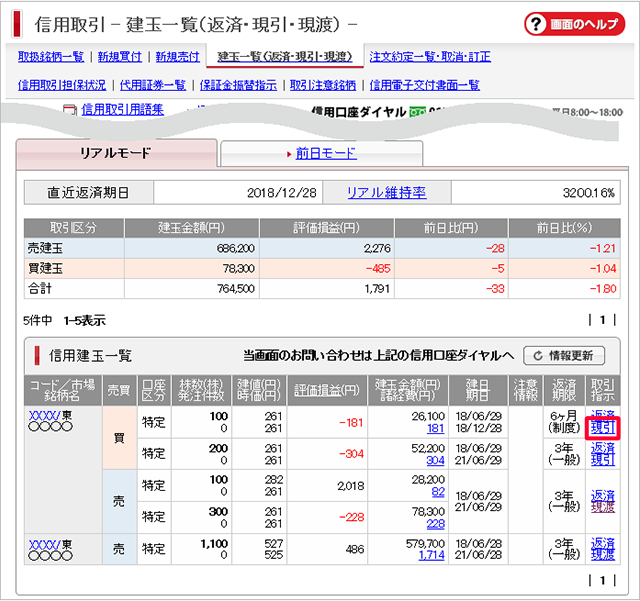Switch to 前日モード tab
640x601 pixels.
[326, 153]
